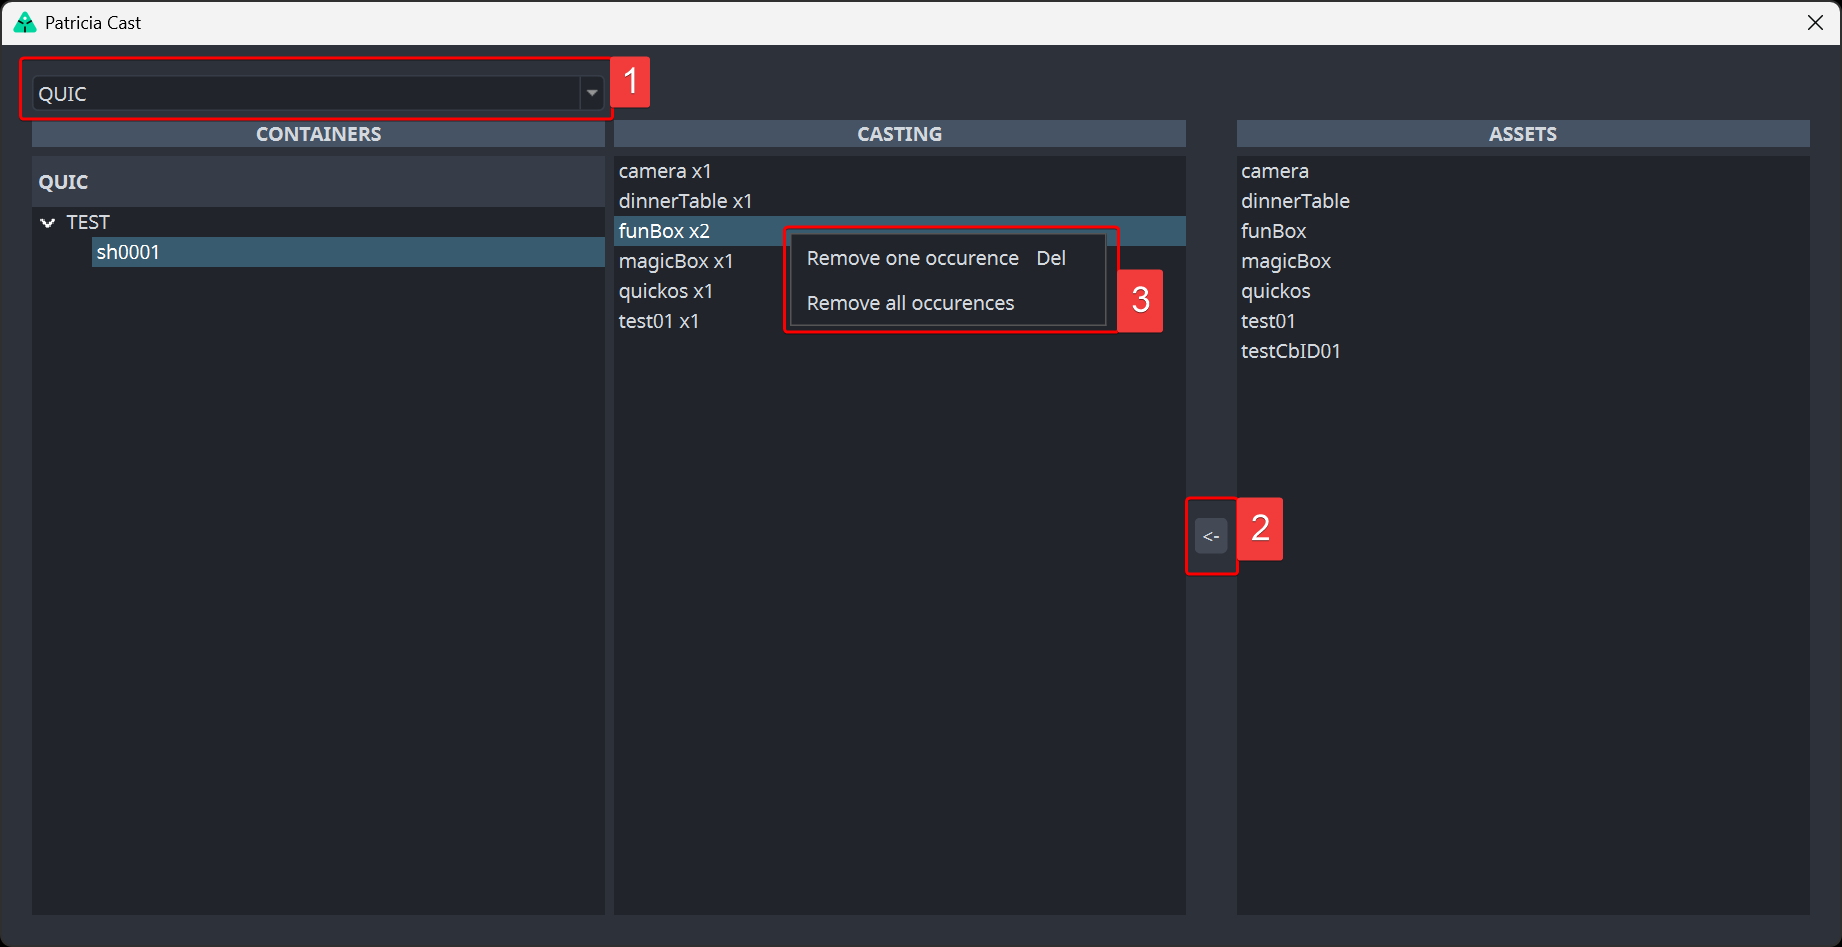Click the Patricia Cast app icon

(25, 22)
